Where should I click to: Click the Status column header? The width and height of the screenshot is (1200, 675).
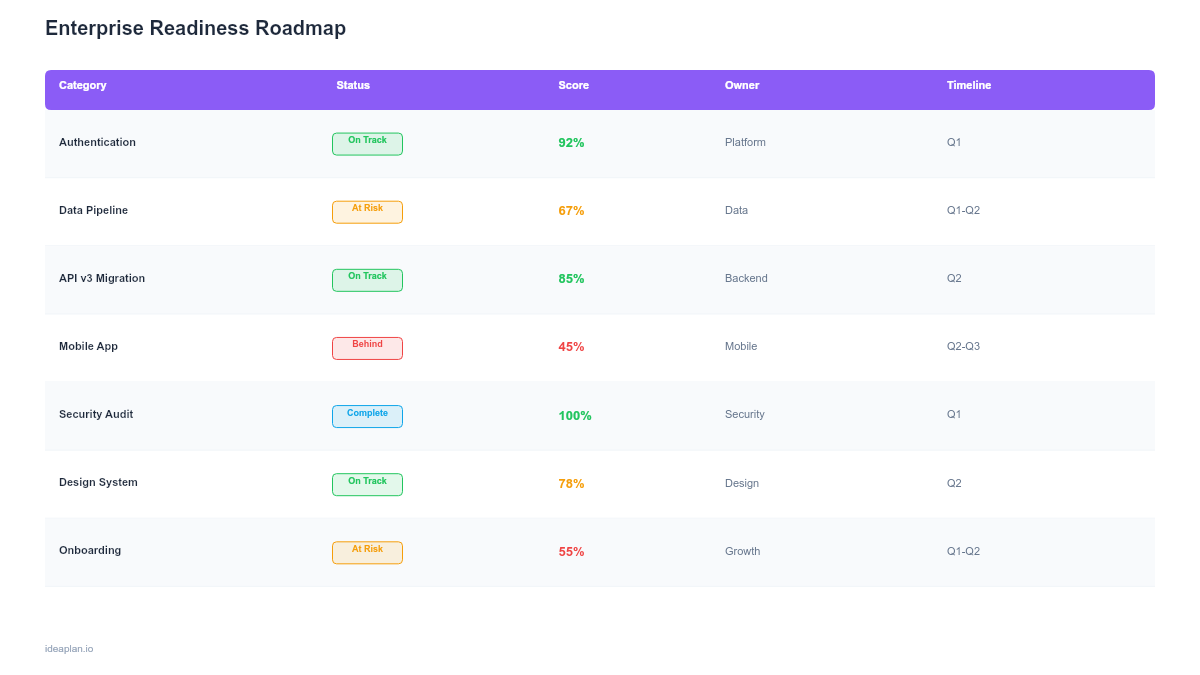pyautogui.click(x=353, y=85)
